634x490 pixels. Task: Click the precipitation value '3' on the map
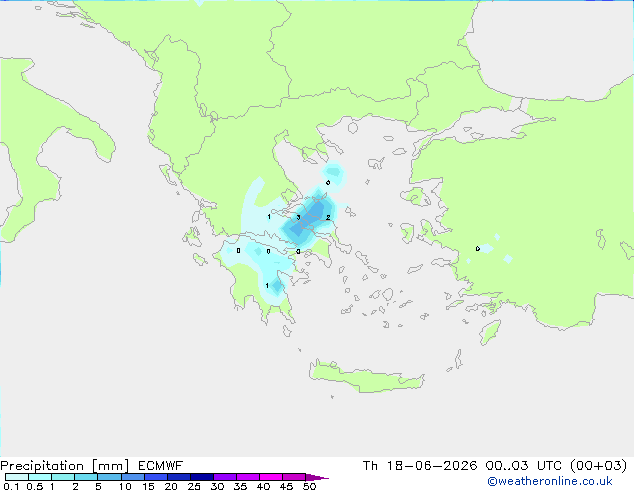[298, 218]
